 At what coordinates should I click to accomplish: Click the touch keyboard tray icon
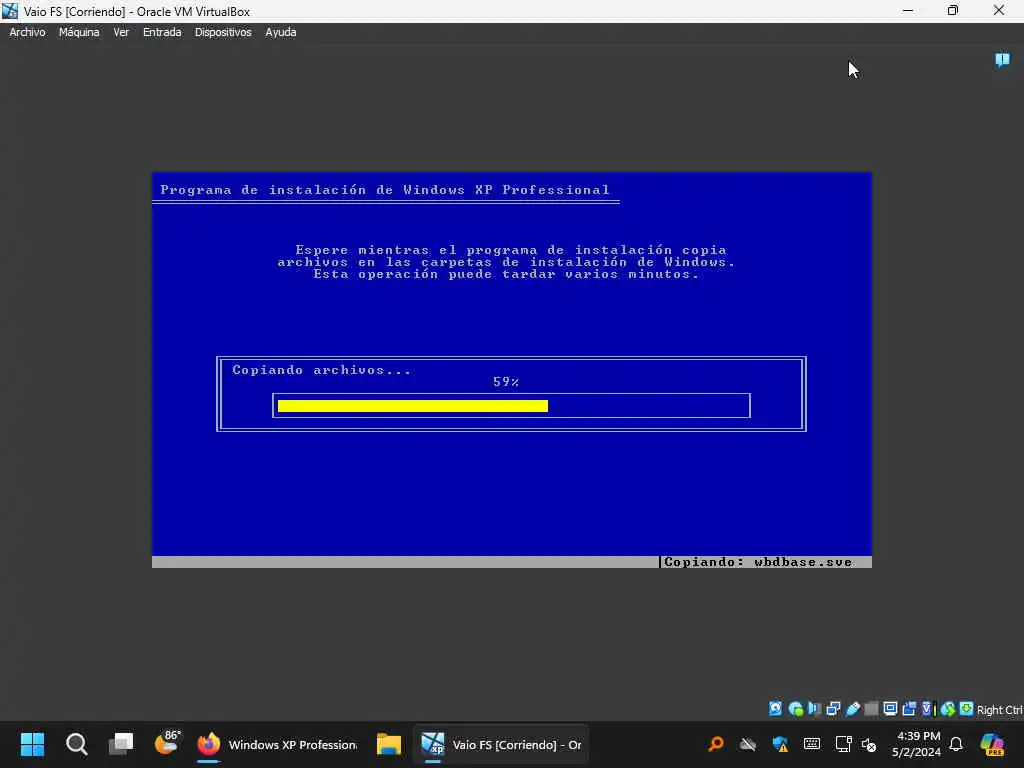coord(812,744)
